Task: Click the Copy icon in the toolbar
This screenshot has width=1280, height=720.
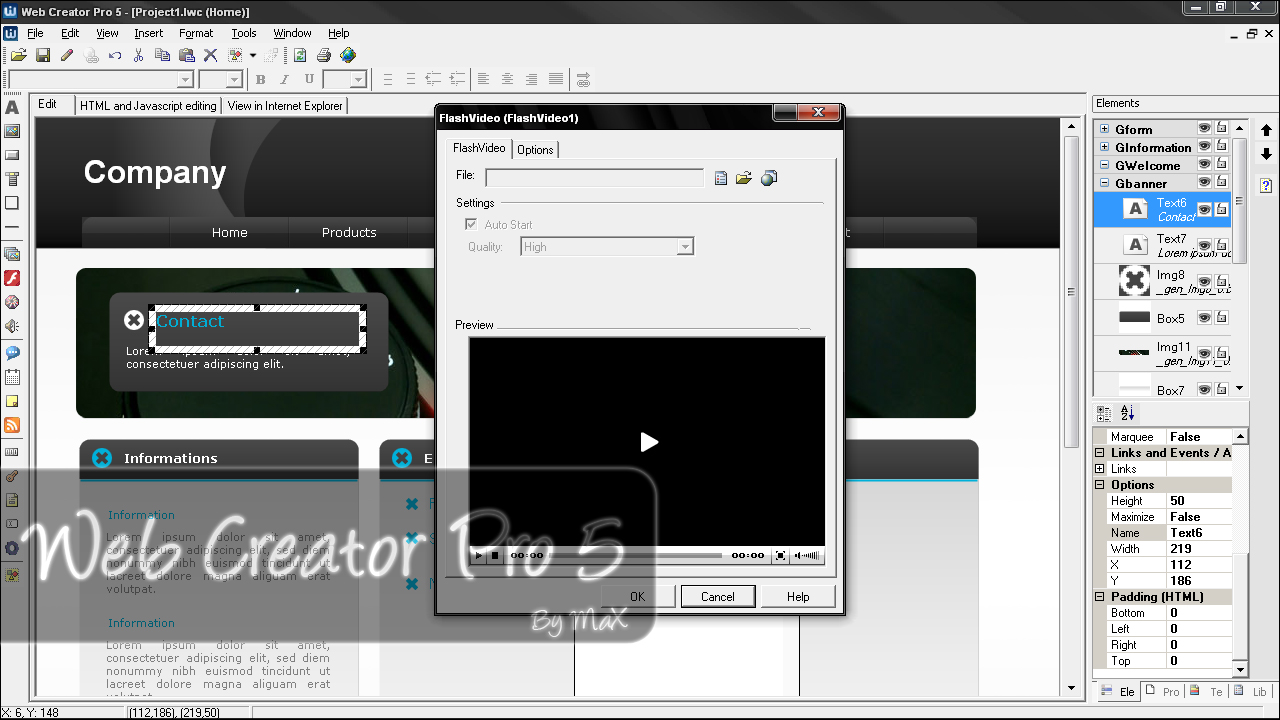Action: click(163, 55)
